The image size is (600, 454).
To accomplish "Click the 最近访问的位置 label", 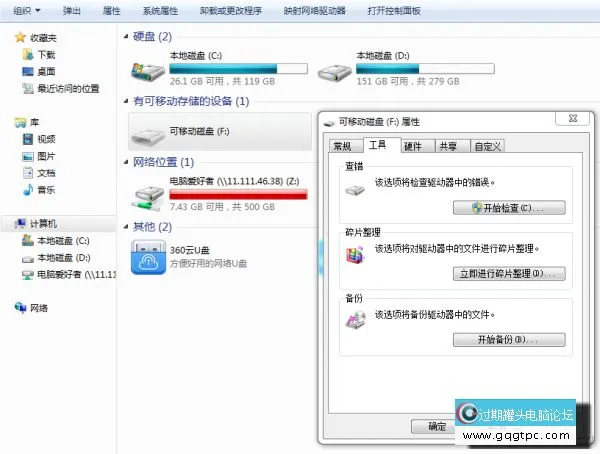I will (x=68, y=88).
